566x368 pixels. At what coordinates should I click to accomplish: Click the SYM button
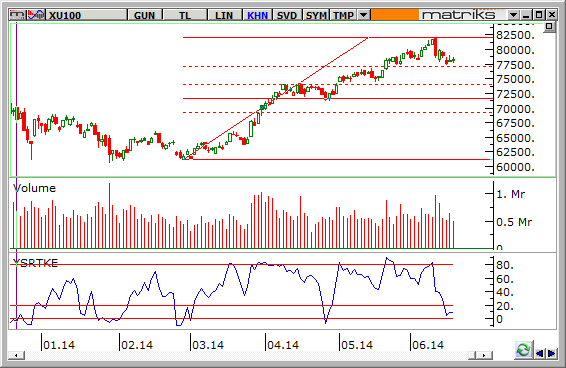316,15
